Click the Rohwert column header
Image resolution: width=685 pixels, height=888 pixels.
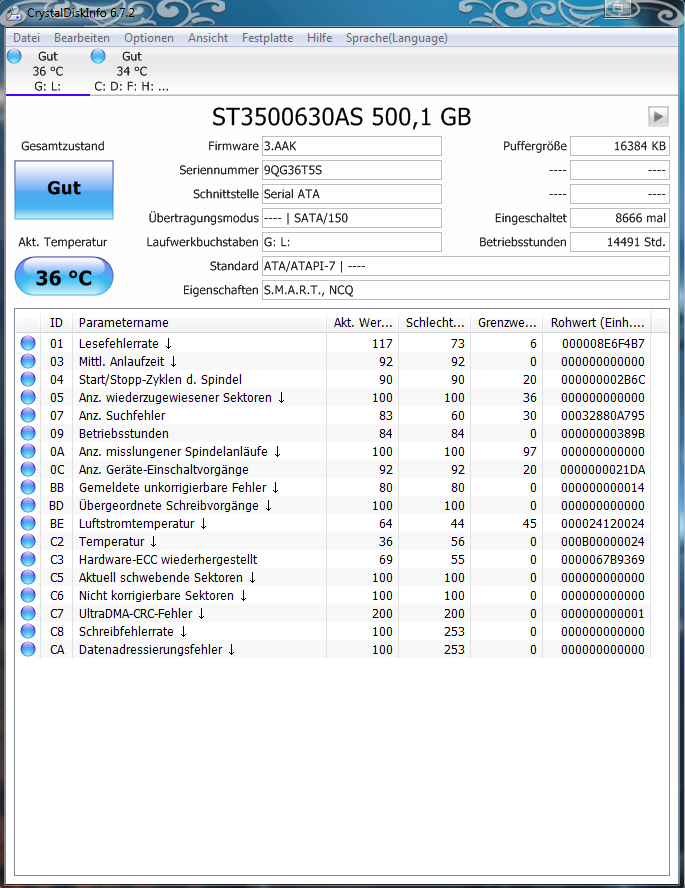coord(597,323)
